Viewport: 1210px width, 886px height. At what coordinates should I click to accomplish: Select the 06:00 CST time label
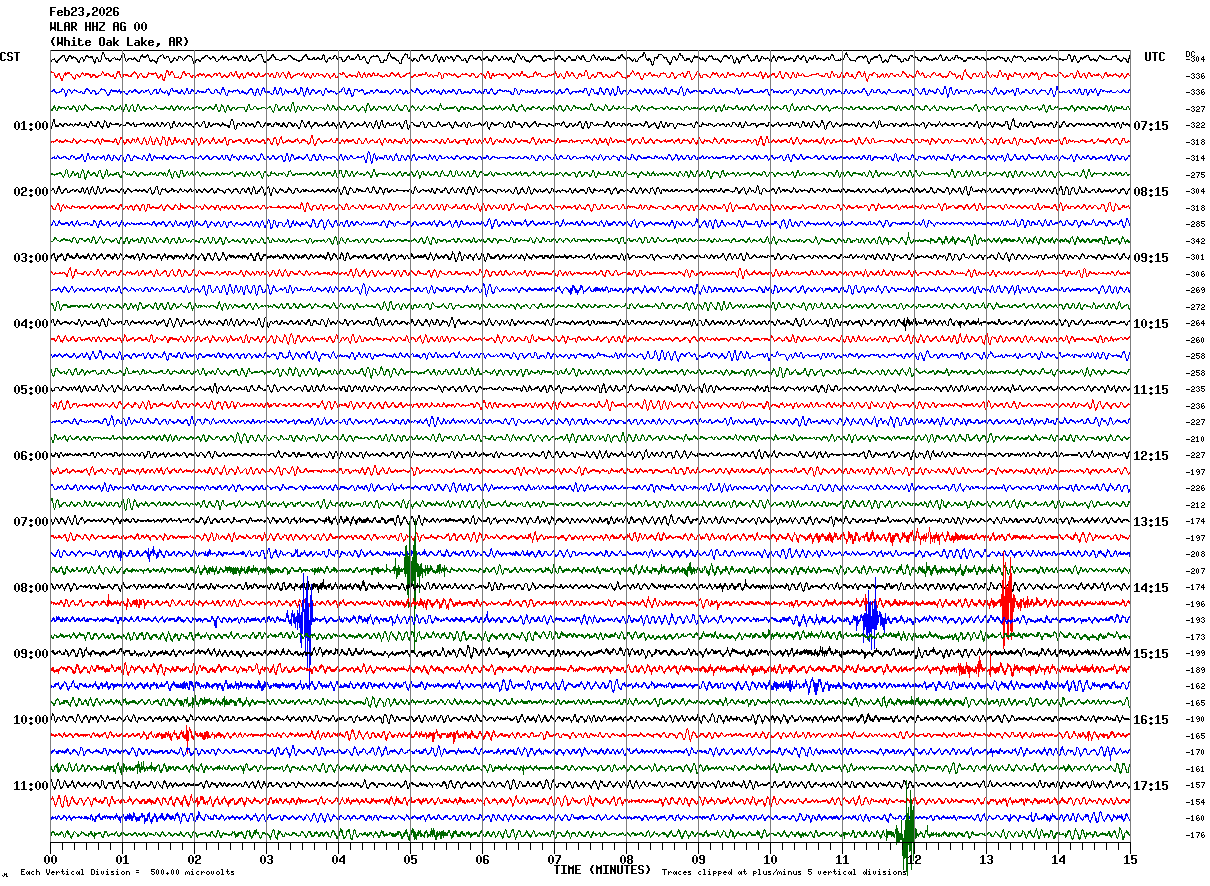tap(31, 456)
